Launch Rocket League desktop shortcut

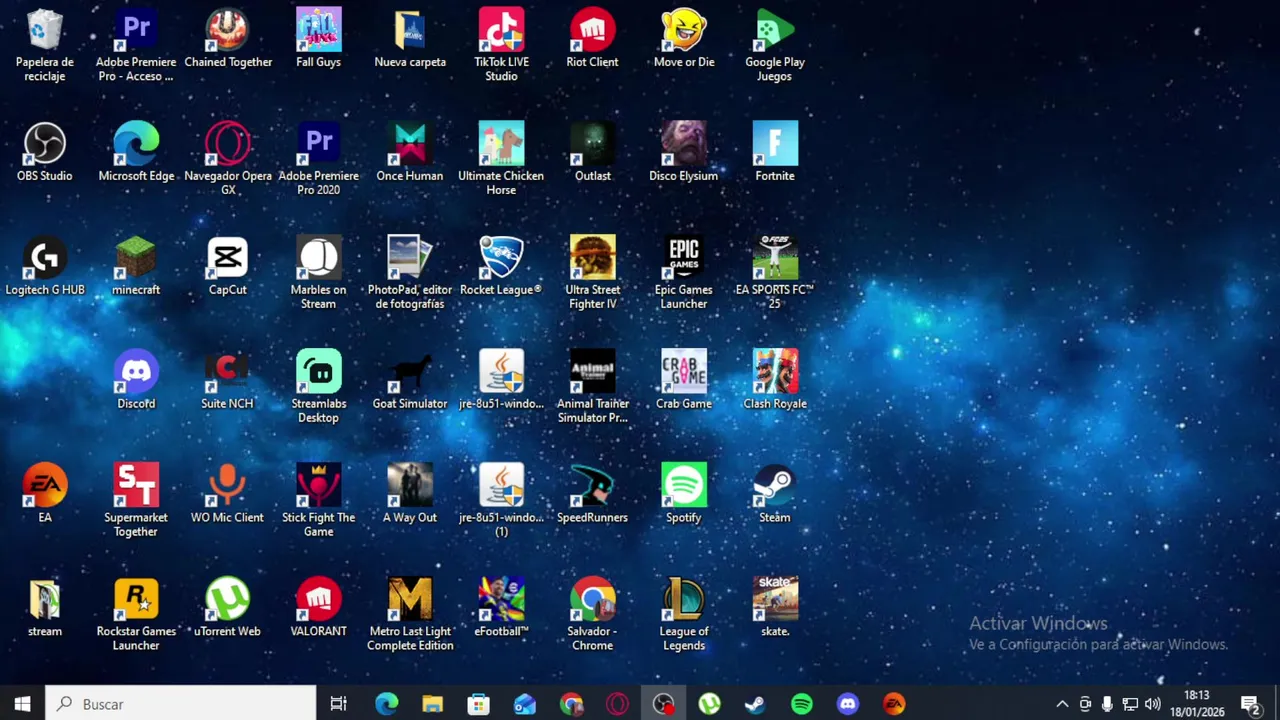[501, 266]
